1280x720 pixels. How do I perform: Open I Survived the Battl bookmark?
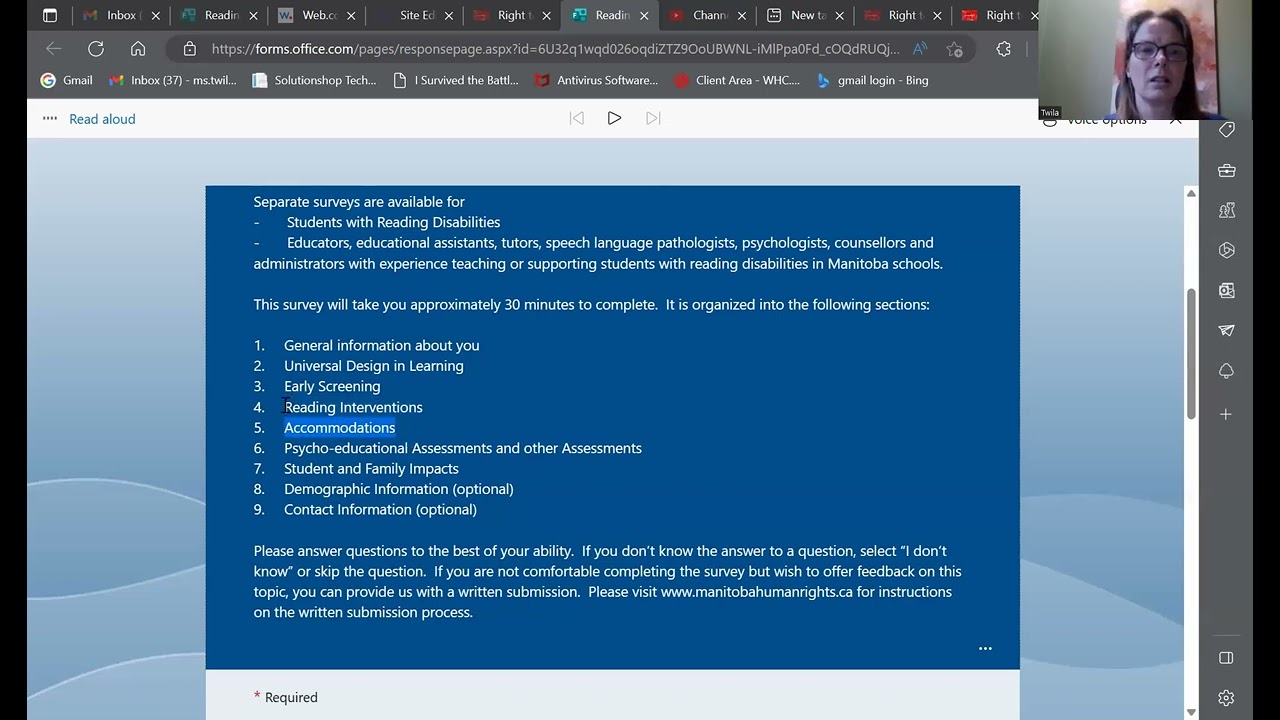[x=456, y=80]
